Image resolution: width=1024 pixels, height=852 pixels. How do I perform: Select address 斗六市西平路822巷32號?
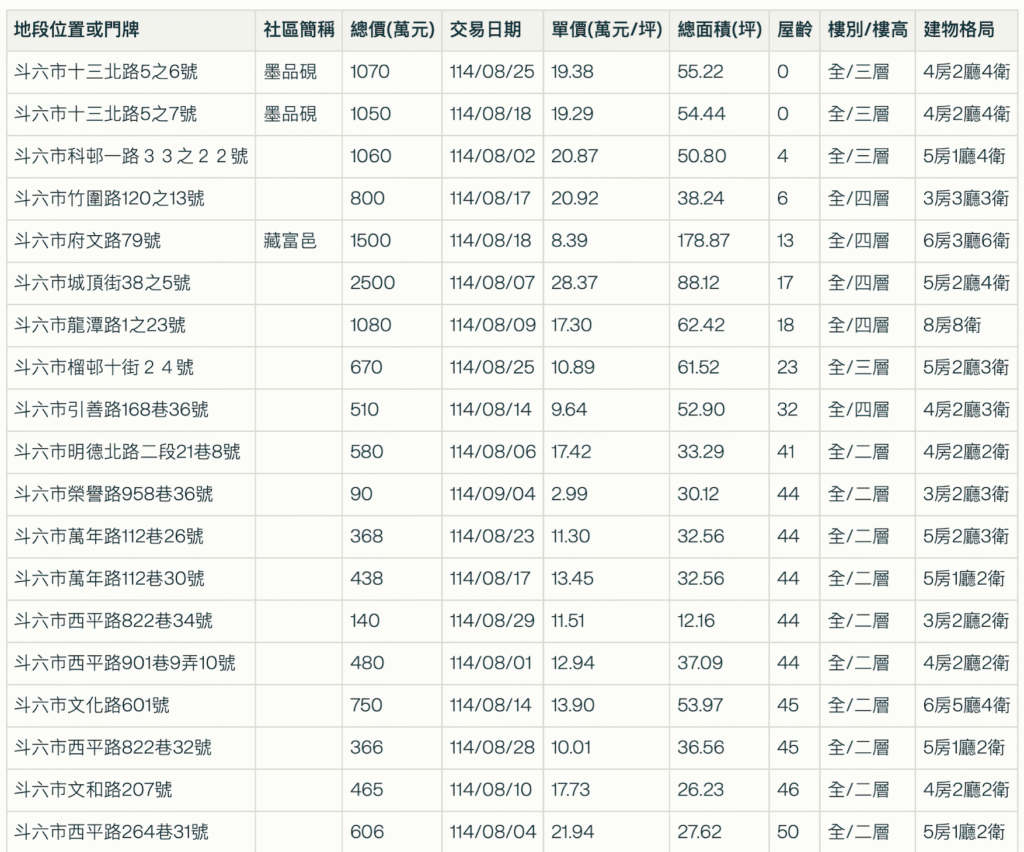pyautogui.click(x=113, y=748)
